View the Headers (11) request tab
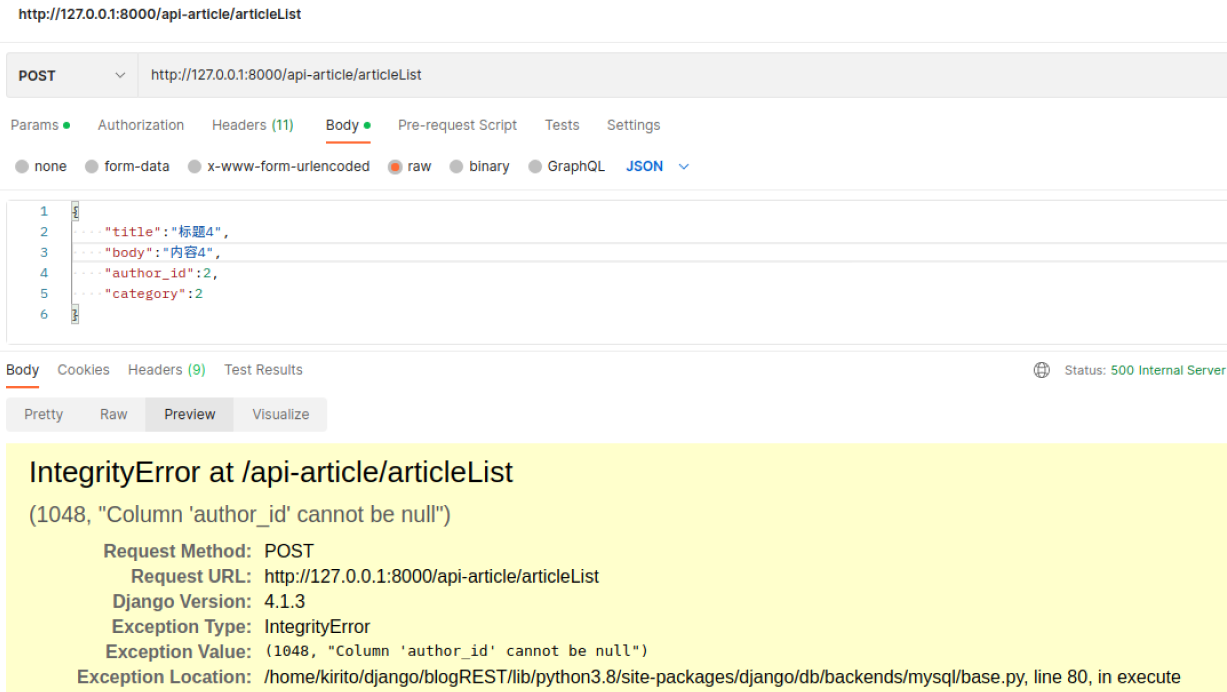Image resolution: width=1227 pixels, height=692 pixels. 252,125
